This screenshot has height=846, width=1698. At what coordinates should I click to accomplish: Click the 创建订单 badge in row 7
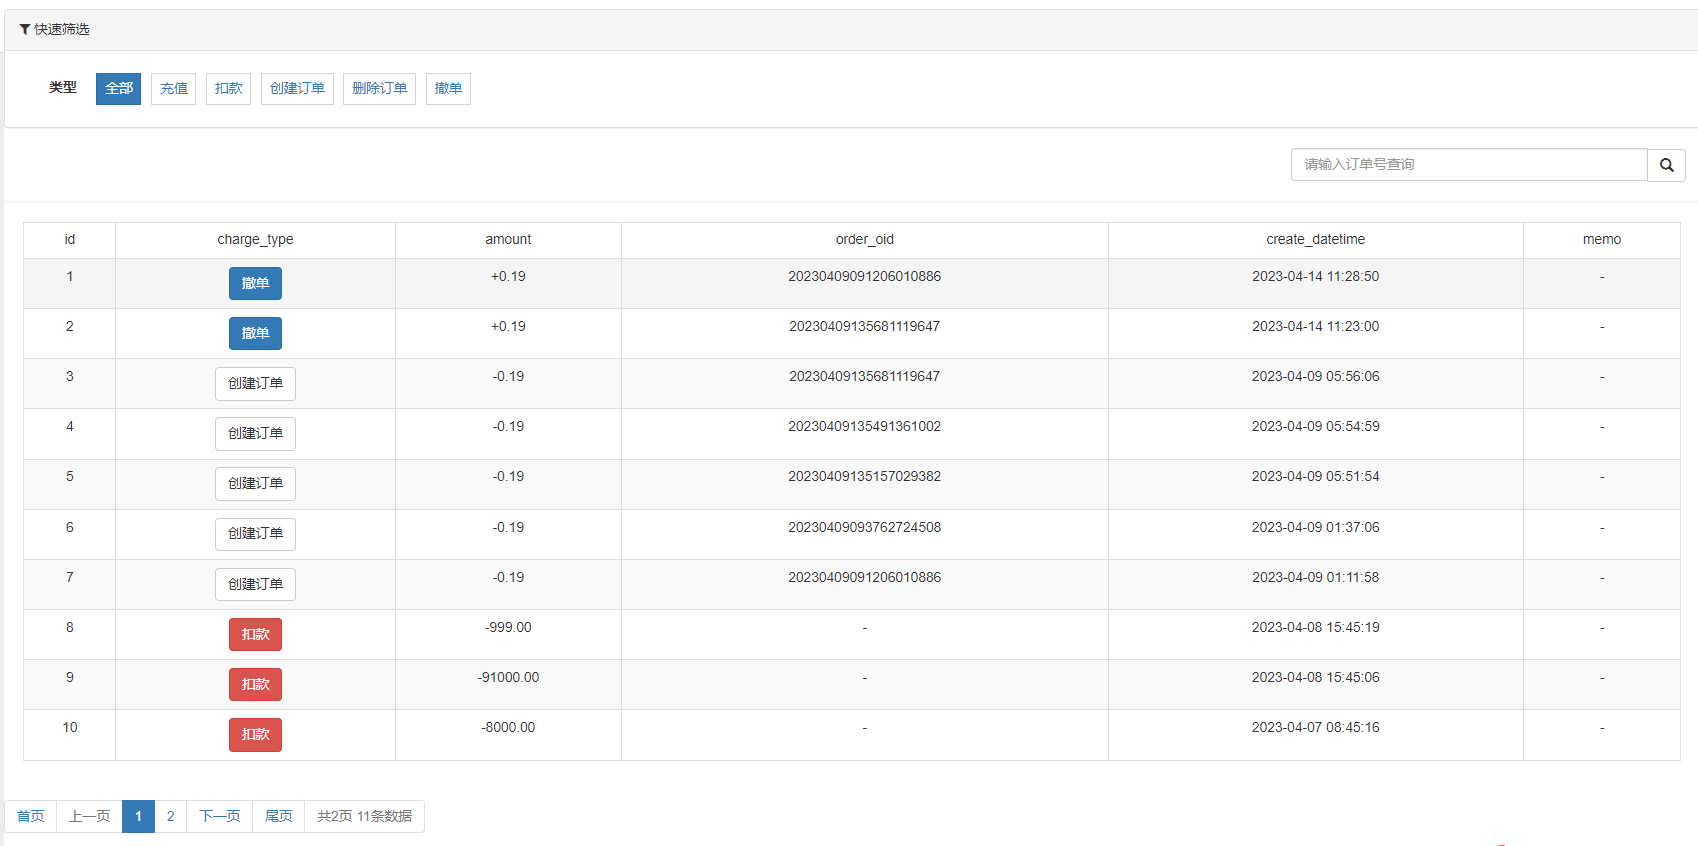255,585
